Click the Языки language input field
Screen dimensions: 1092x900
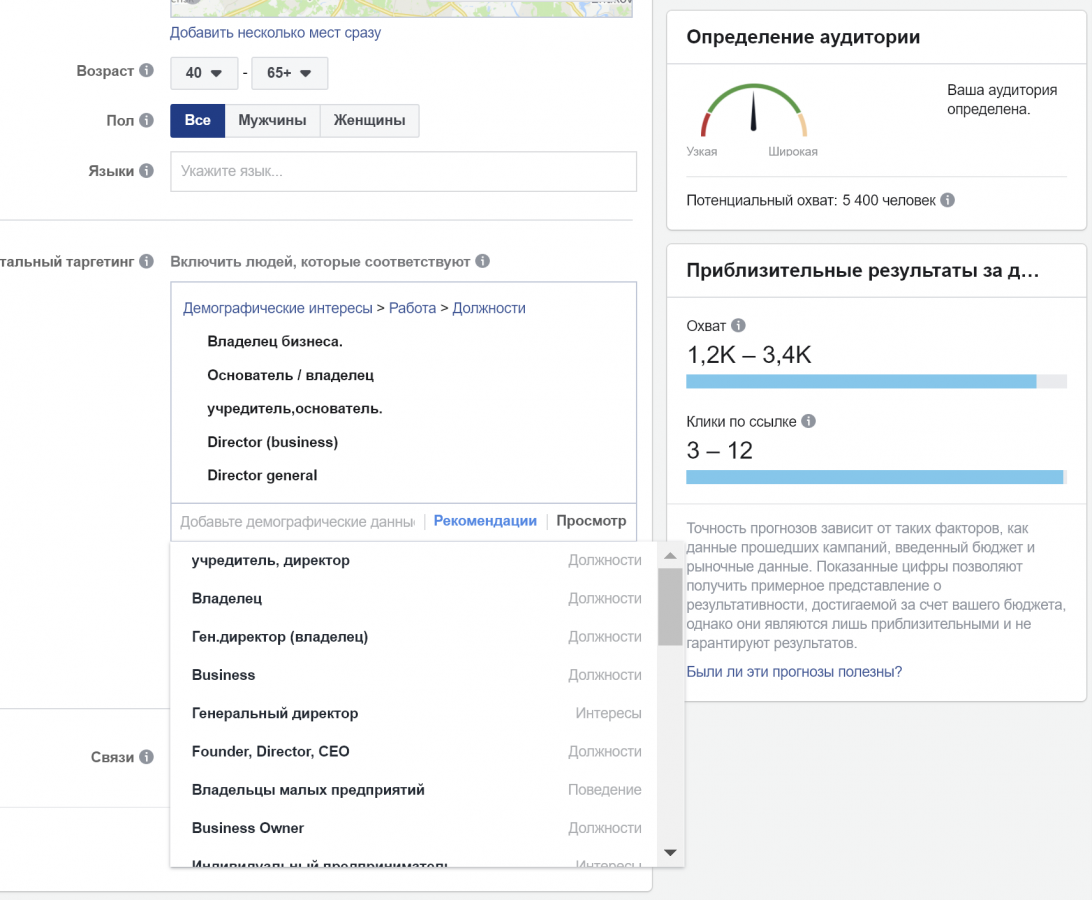pos(403,171)
